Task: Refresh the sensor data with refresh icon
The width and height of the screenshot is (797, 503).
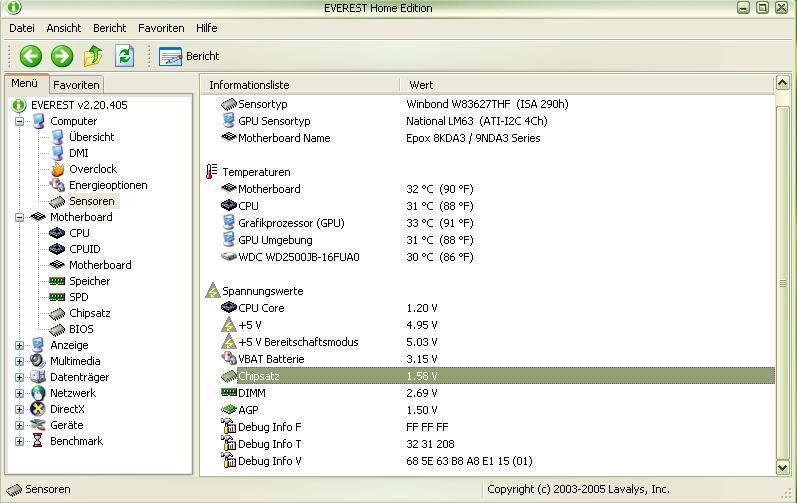Action: point(125,56)
